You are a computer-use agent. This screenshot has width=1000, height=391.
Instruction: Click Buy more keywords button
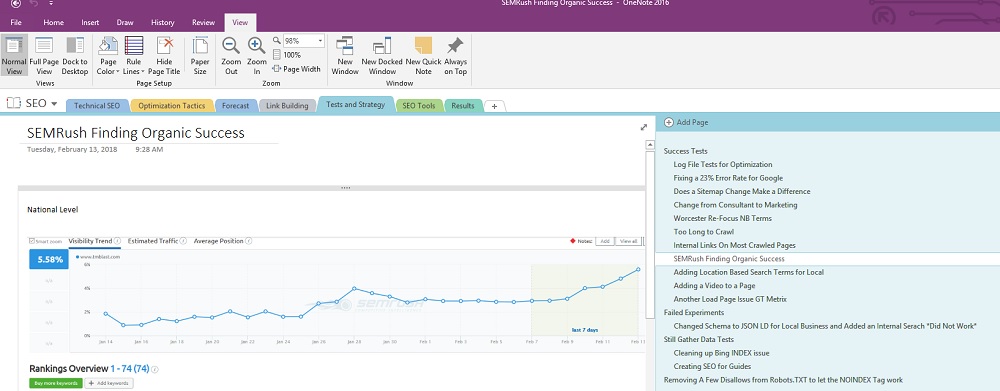coord(55,383)
